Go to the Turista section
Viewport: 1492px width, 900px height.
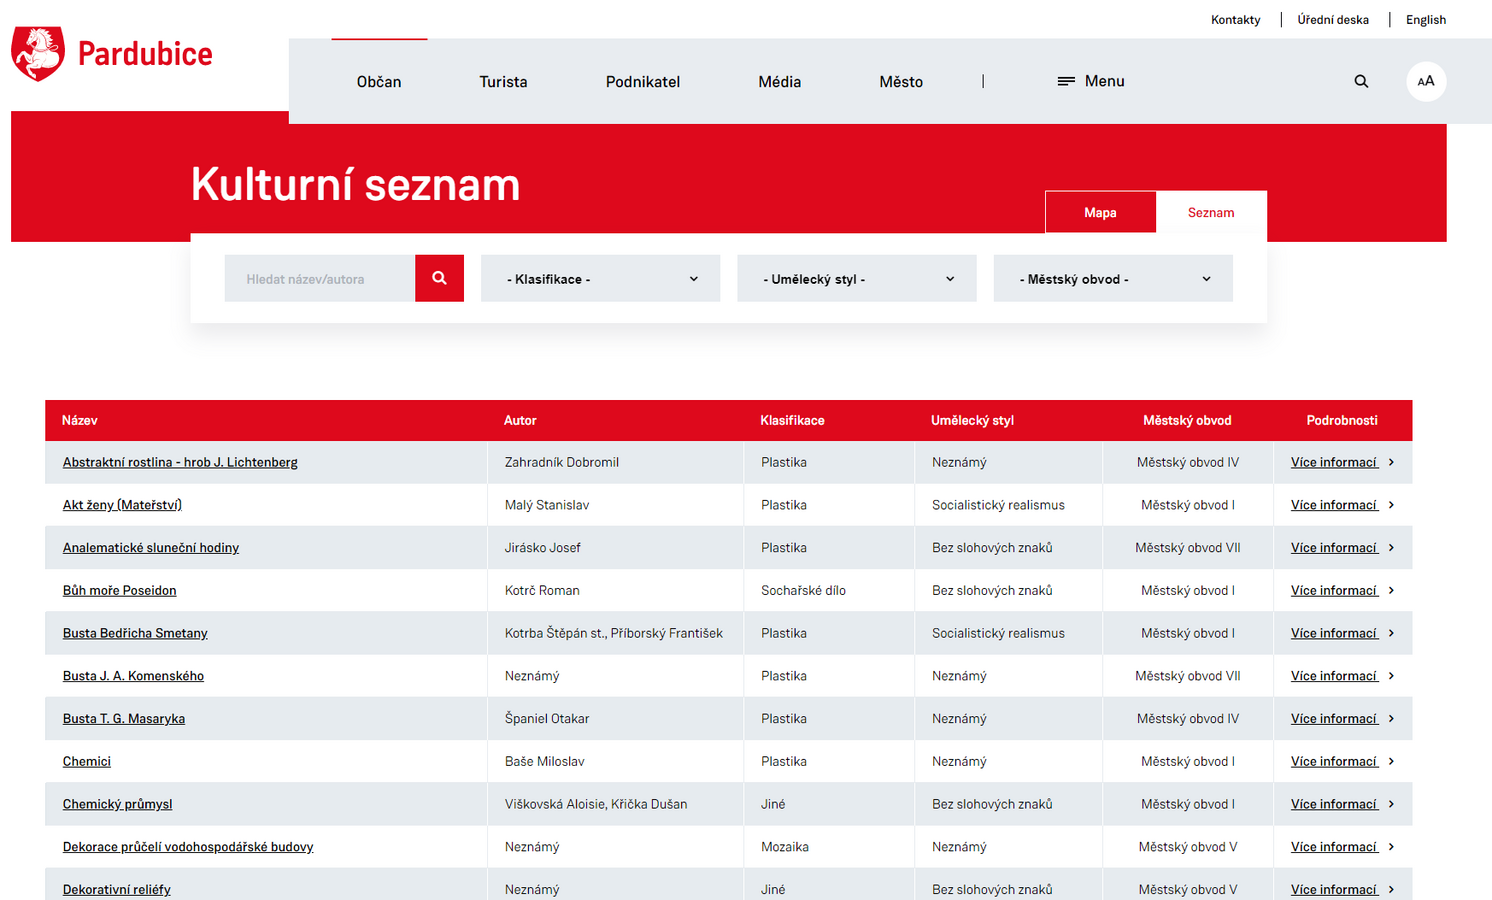pos(503,82)
